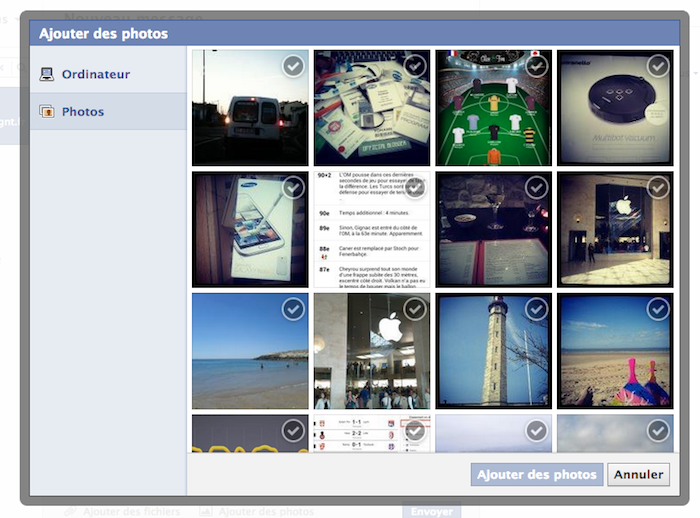Choose the Apple Store facade photo
The height and width of the screenshot is (518, 700).
614,230
